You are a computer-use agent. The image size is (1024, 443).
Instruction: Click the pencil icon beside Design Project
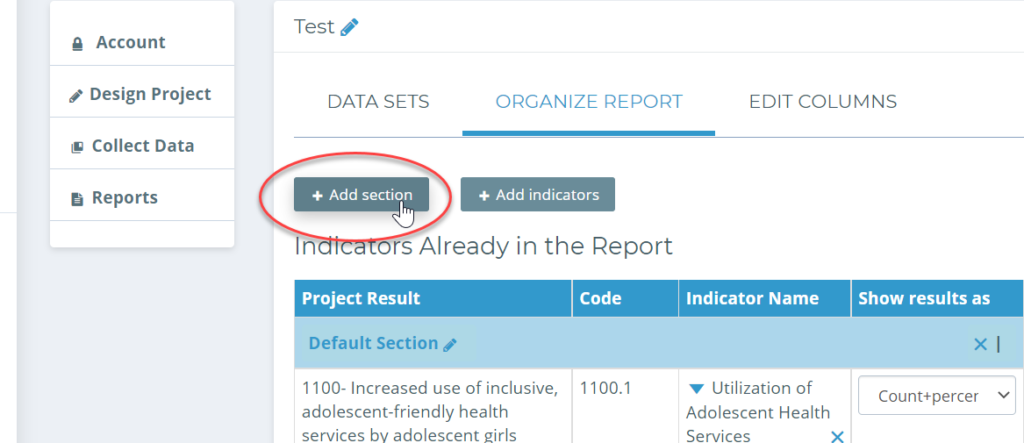click(76, 96)
